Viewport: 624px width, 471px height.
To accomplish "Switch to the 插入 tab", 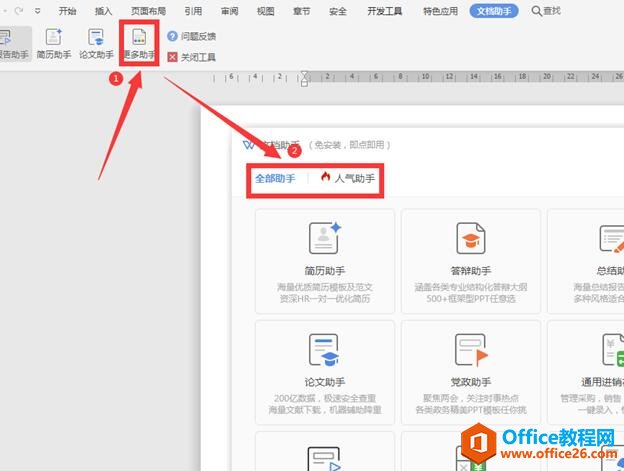I will (x=103, y=11).
